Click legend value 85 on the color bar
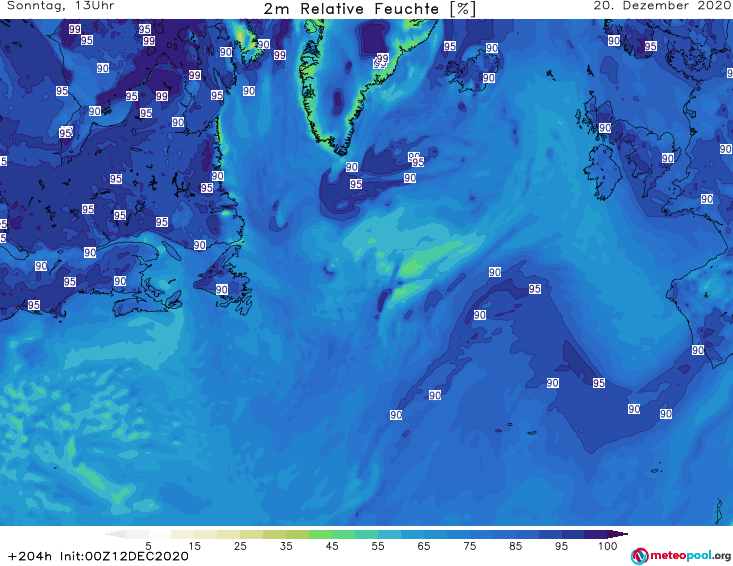 [516, 546]
